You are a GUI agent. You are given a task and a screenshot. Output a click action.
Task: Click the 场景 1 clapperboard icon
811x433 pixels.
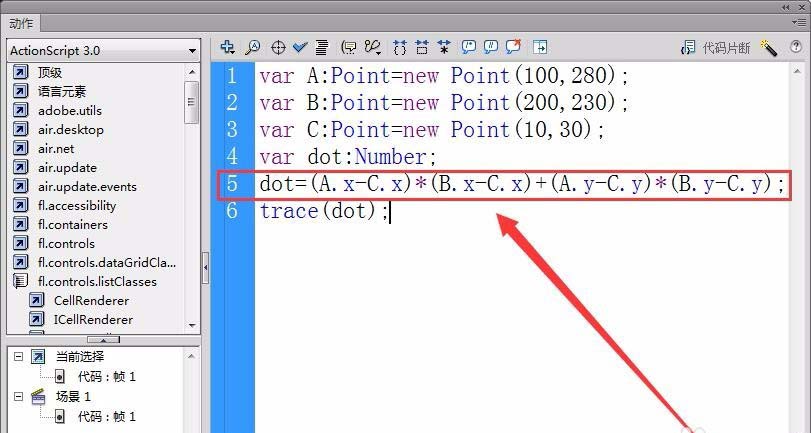38,396
